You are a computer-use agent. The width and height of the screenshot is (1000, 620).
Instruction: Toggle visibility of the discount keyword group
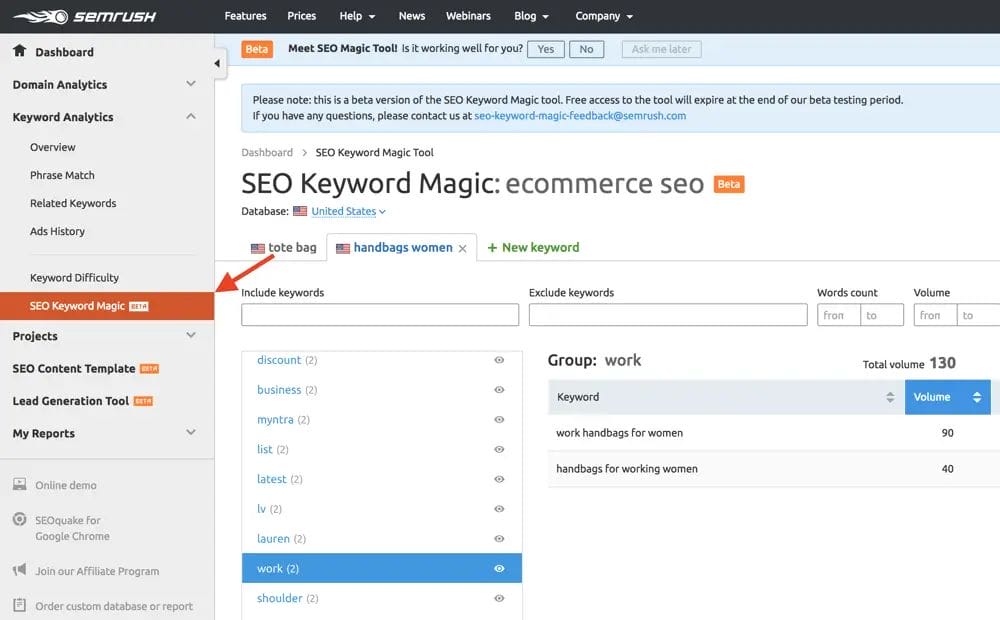pos(499,359)
